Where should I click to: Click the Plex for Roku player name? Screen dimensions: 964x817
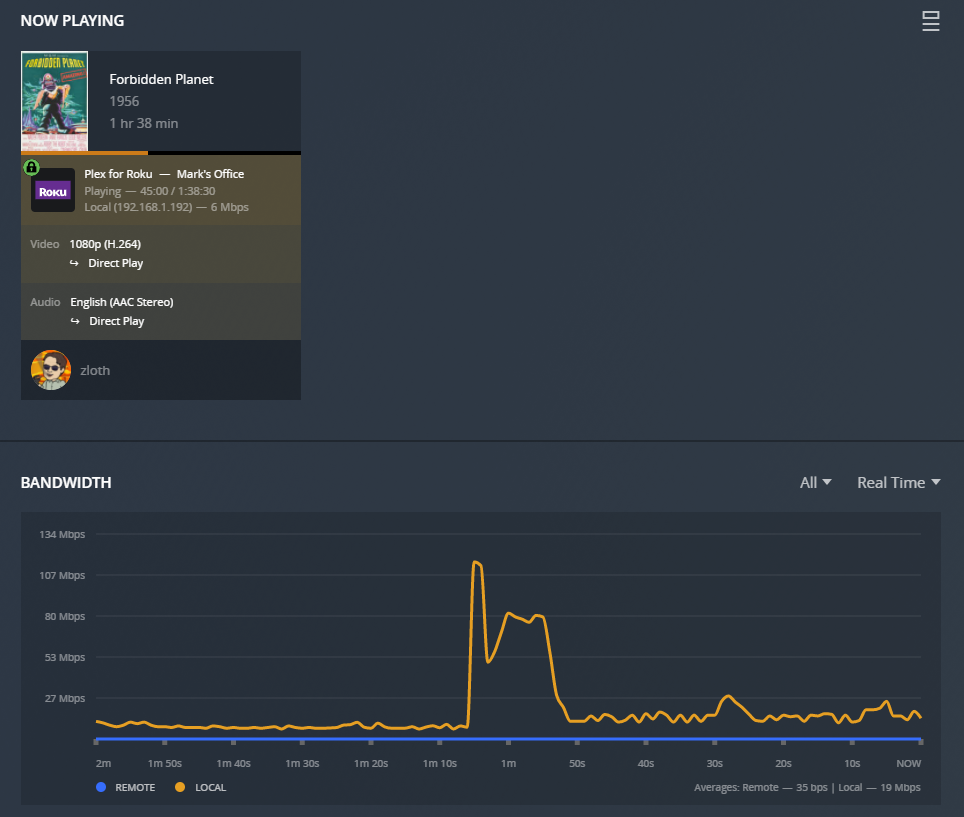(x=118, y=174)
